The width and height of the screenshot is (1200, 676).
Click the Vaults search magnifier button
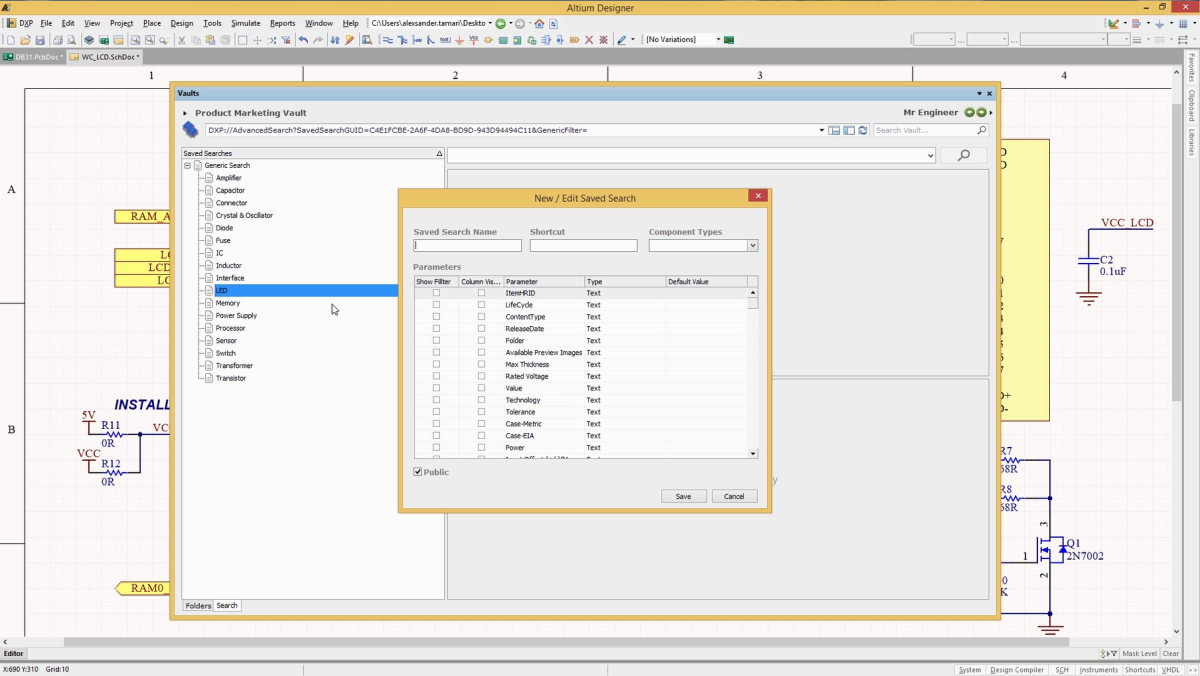click(x=964, y=156)
